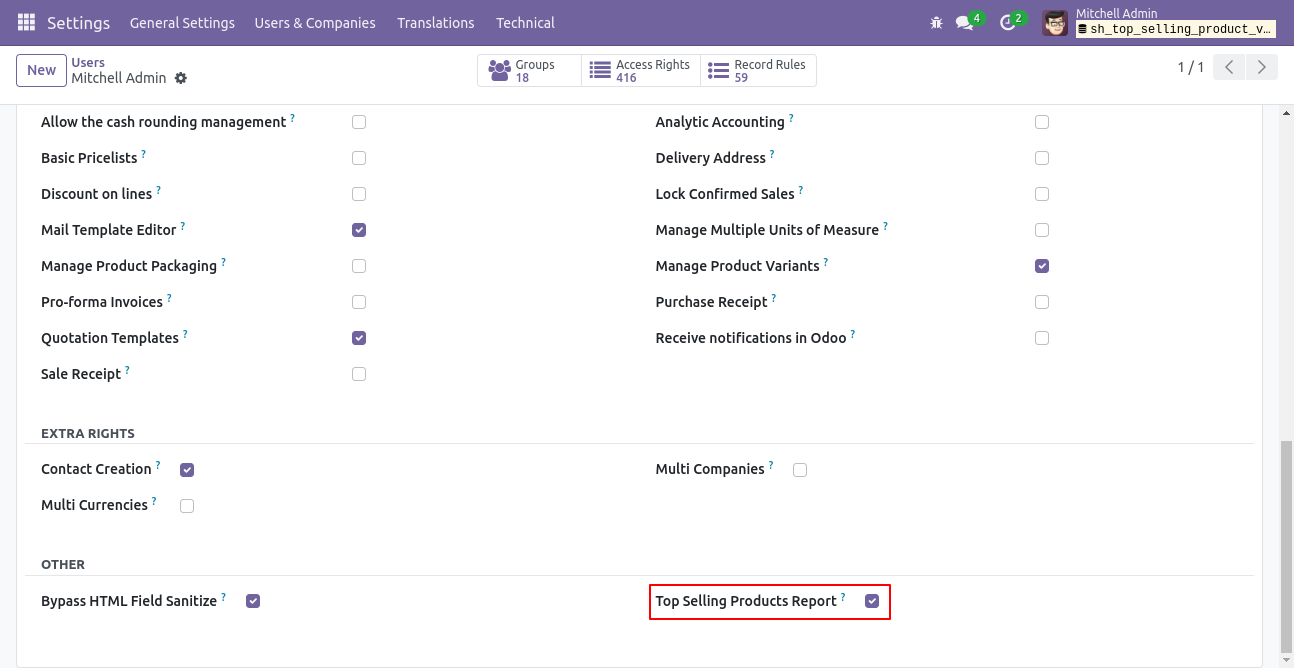This screenshot has height=668, width=1294.
Task: Enable Lock Confirmed Sales checkbox
Action: click(x=1042, y=194)
